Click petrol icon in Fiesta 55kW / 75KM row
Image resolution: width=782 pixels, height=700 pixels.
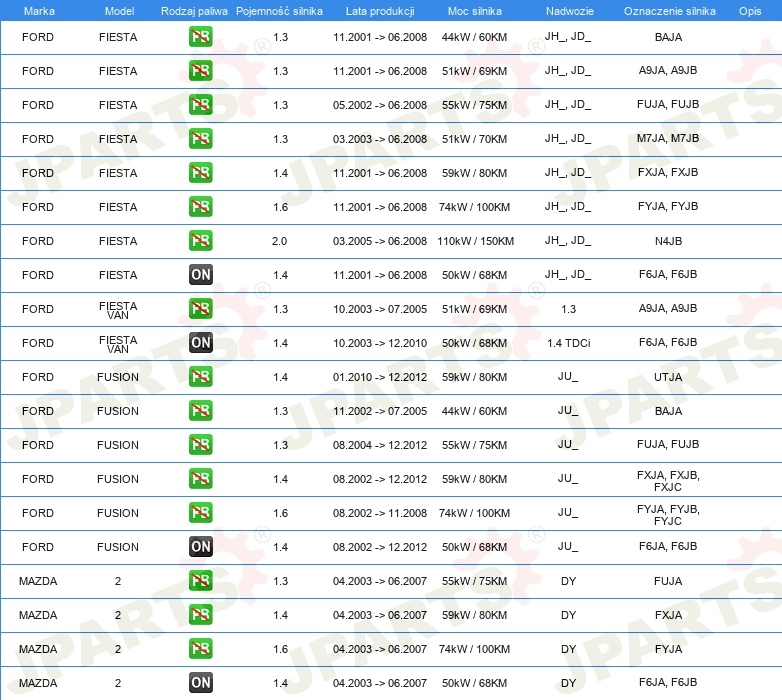pos(200,105)
